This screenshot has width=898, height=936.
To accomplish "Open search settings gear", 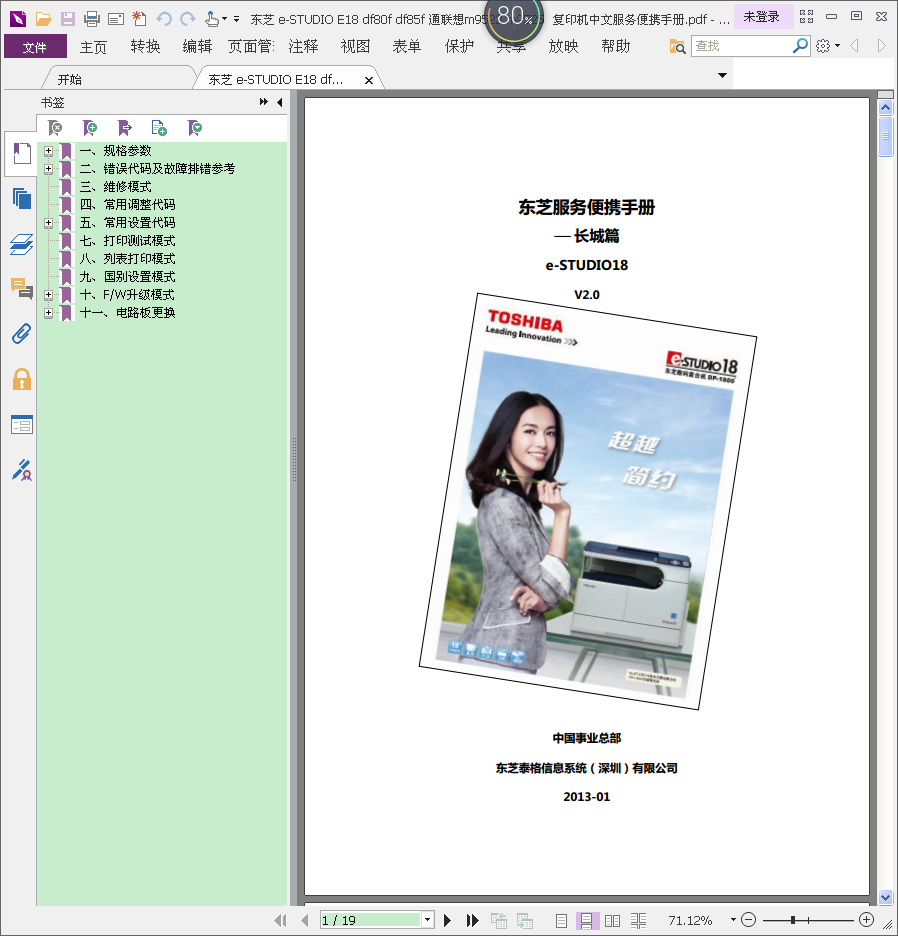I will click(x=823, y=46).
